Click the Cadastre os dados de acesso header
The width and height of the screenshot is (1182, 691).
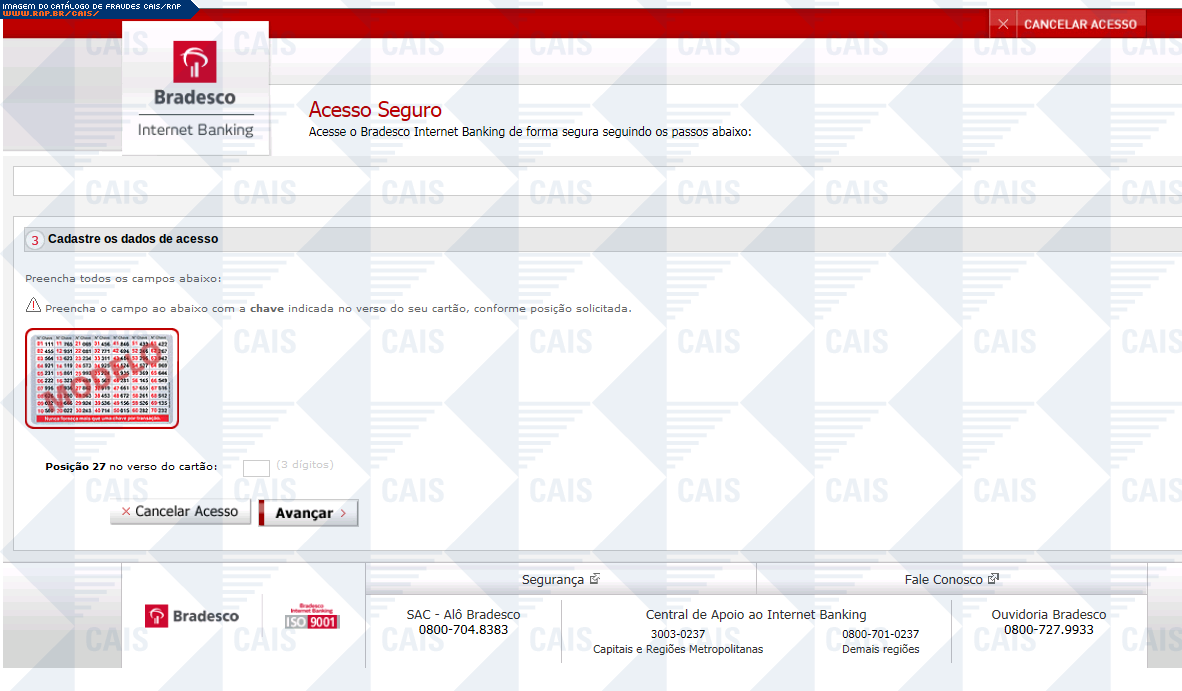133,240
